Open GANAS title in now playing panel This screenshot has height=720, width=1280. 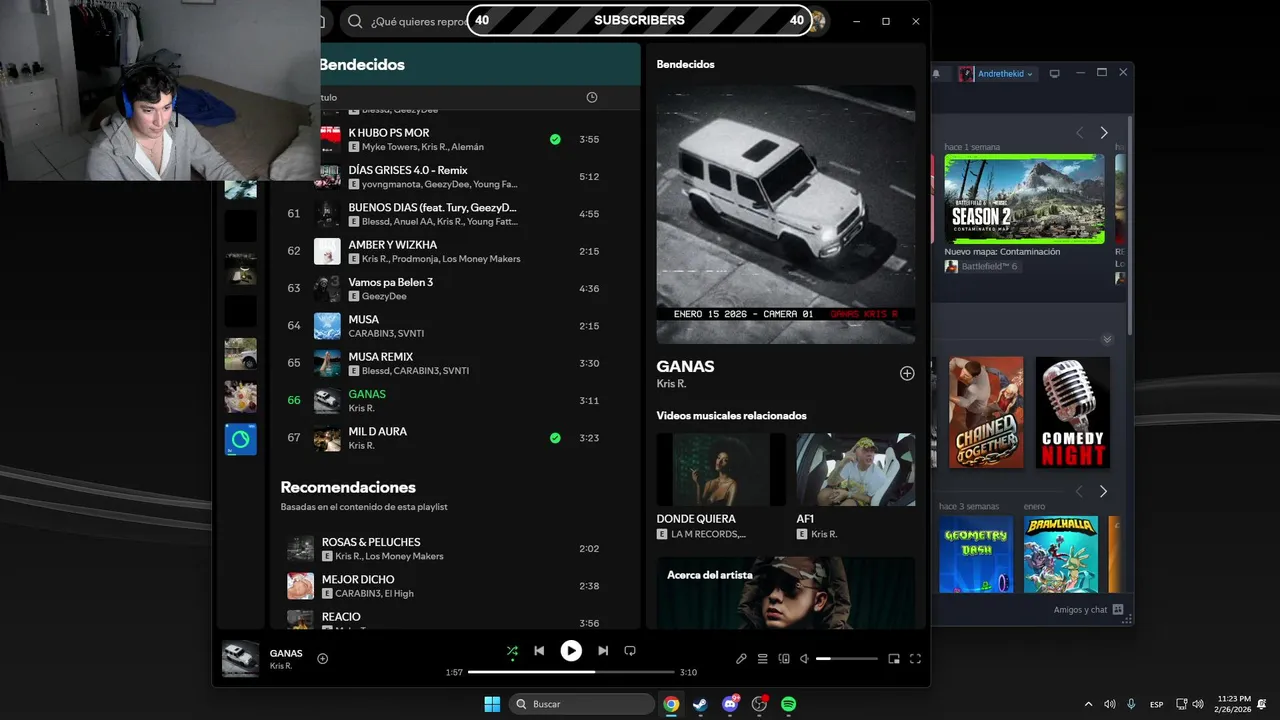[685, 366]
